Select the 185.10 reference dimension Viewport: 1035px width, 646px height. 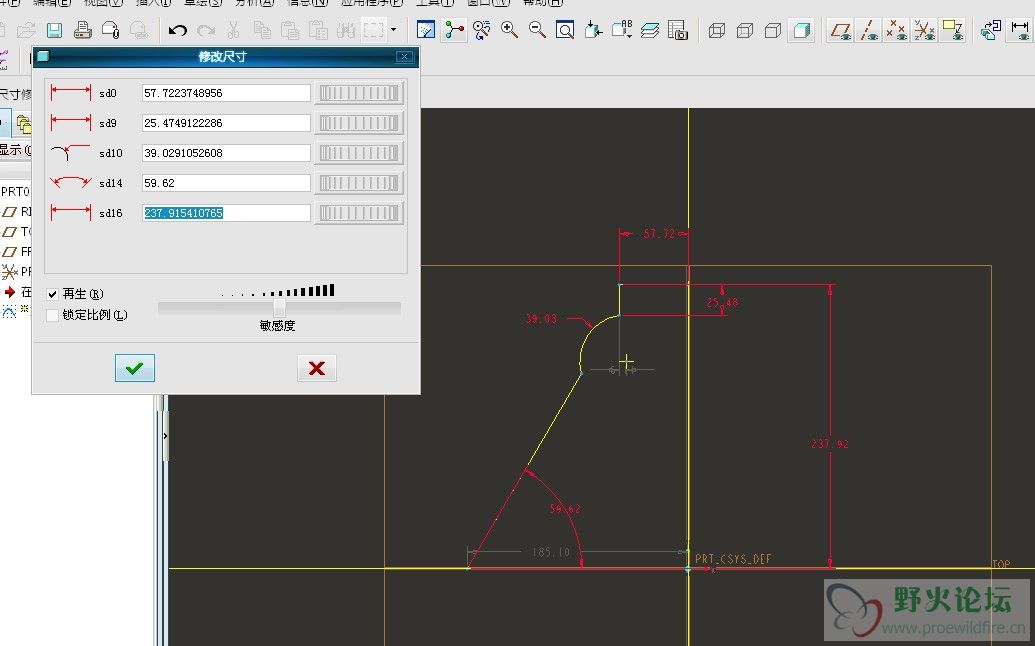pos(551,552)
